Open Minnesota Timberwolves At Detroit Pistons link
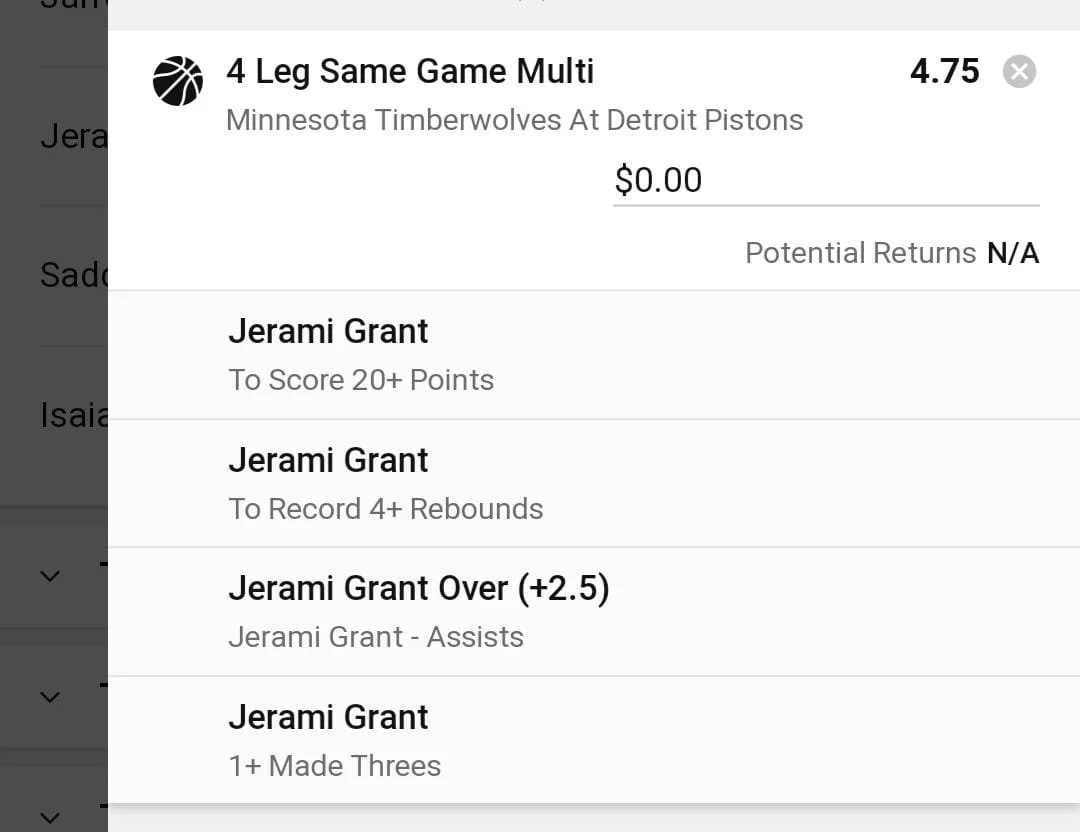The height and width of the screenshot is (832, 1080). point(514,120)
